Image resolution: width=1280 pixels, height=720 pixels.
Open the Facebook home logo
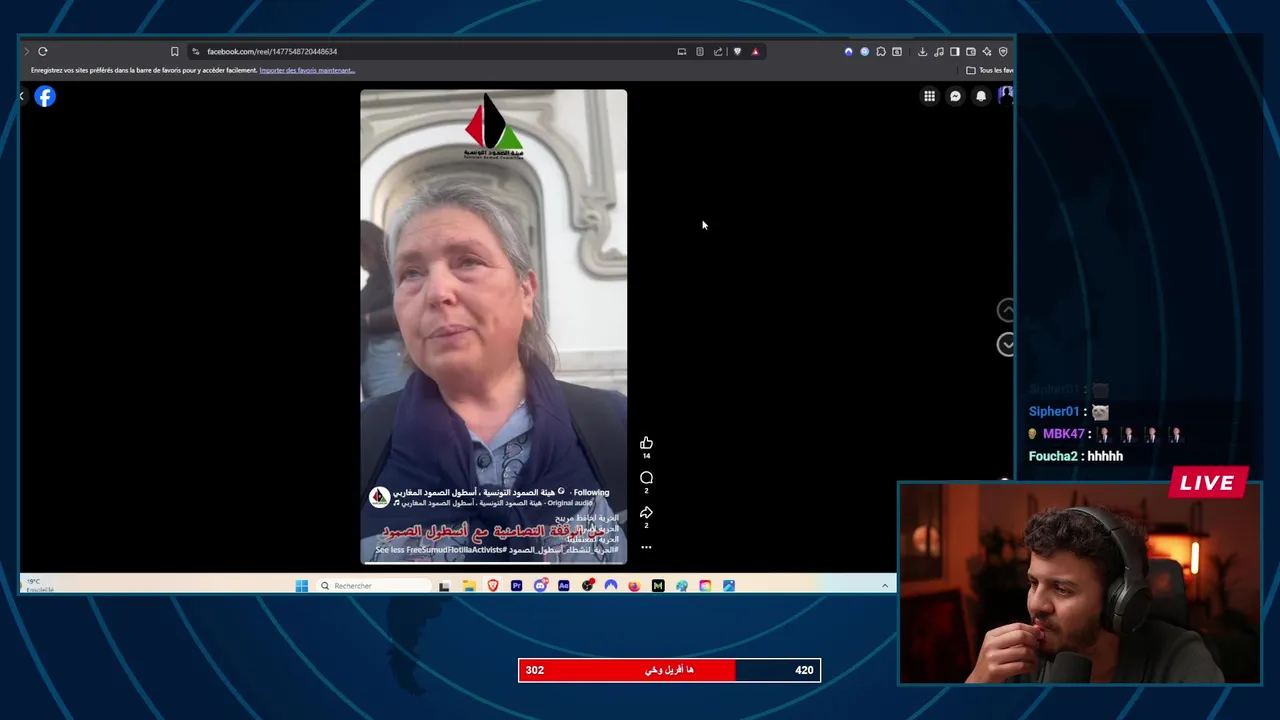click(45, 96)
